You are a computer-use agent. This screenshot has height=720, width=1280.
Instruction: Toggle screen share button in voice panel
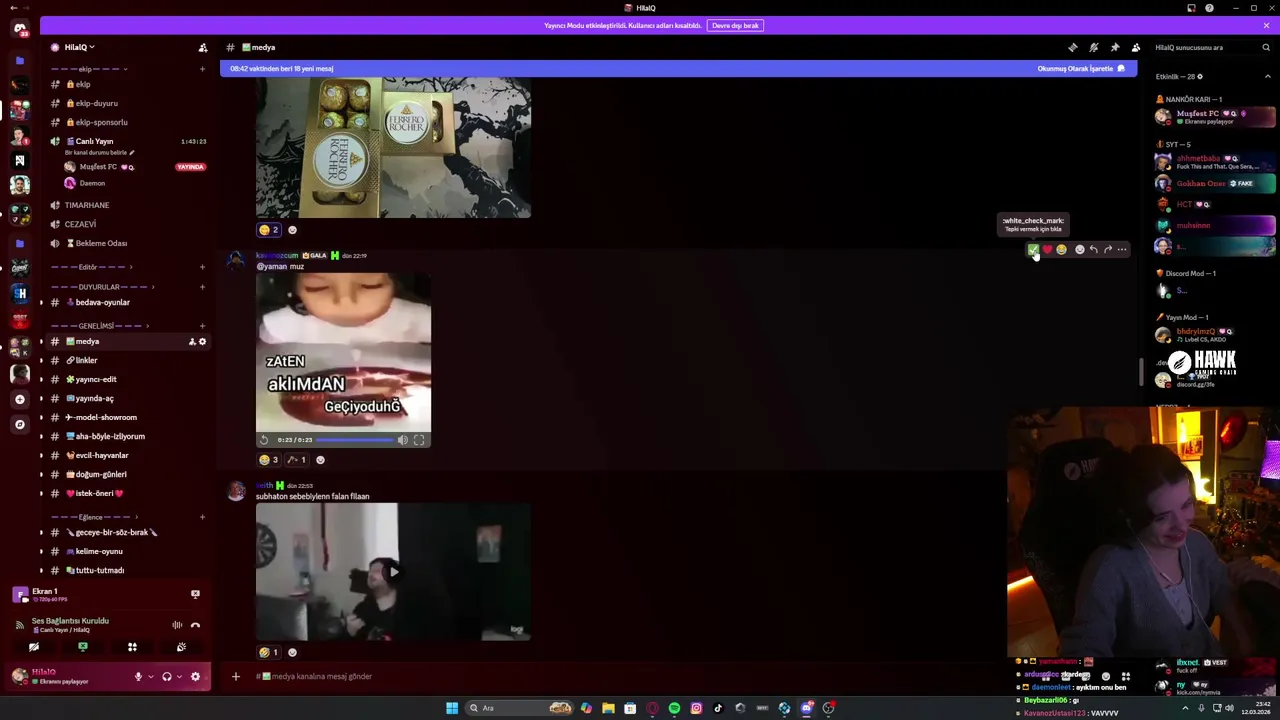(83, 647)
